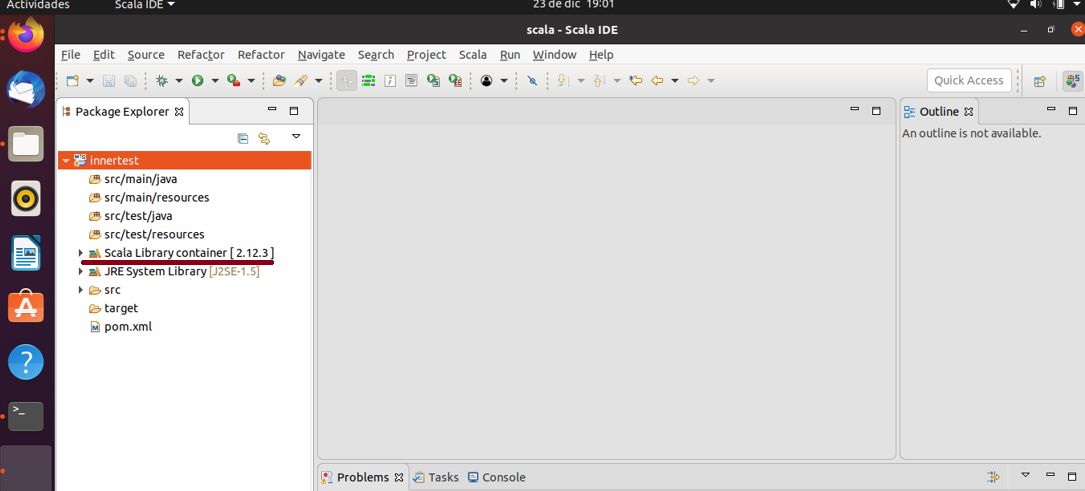Click the Quick Access field

(x=969, y=80)
